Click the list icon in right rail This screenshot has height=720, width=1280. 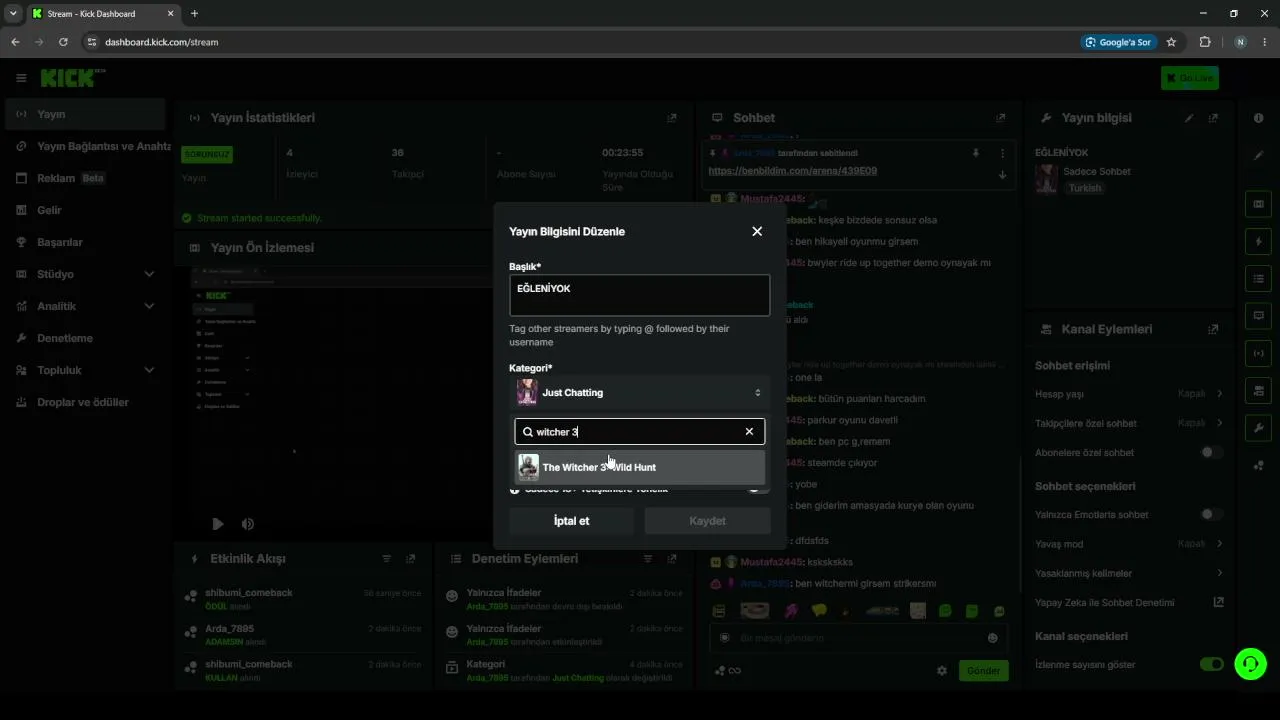1258,278
